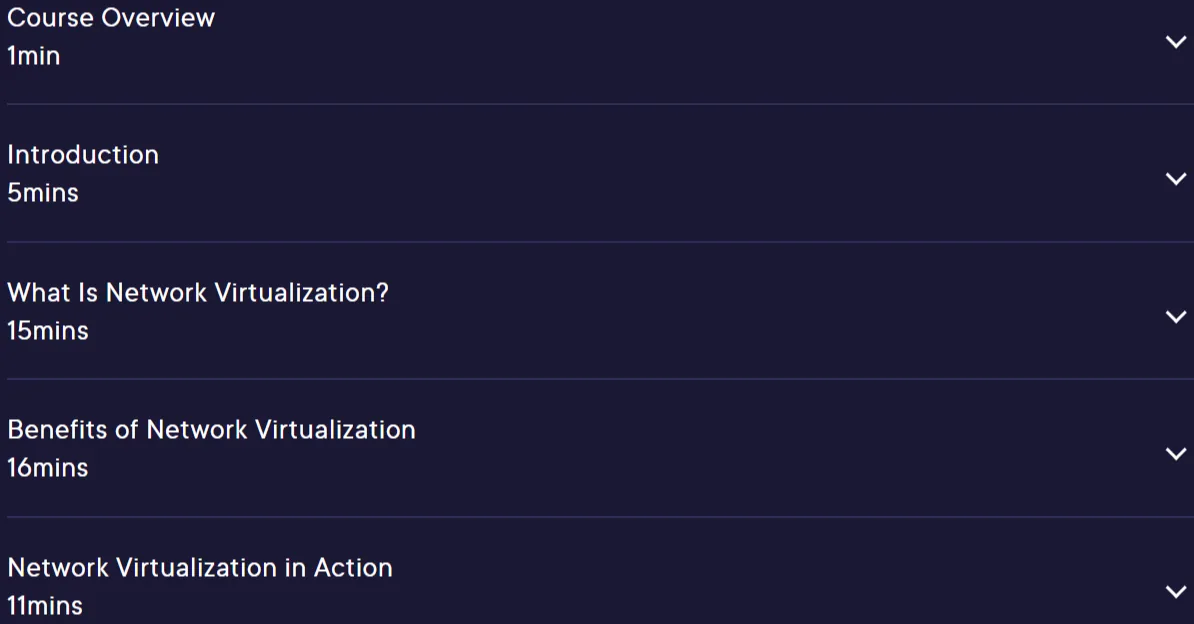Click the 15mins duration label
1194x624 pixels.
[x=48, y=331]
